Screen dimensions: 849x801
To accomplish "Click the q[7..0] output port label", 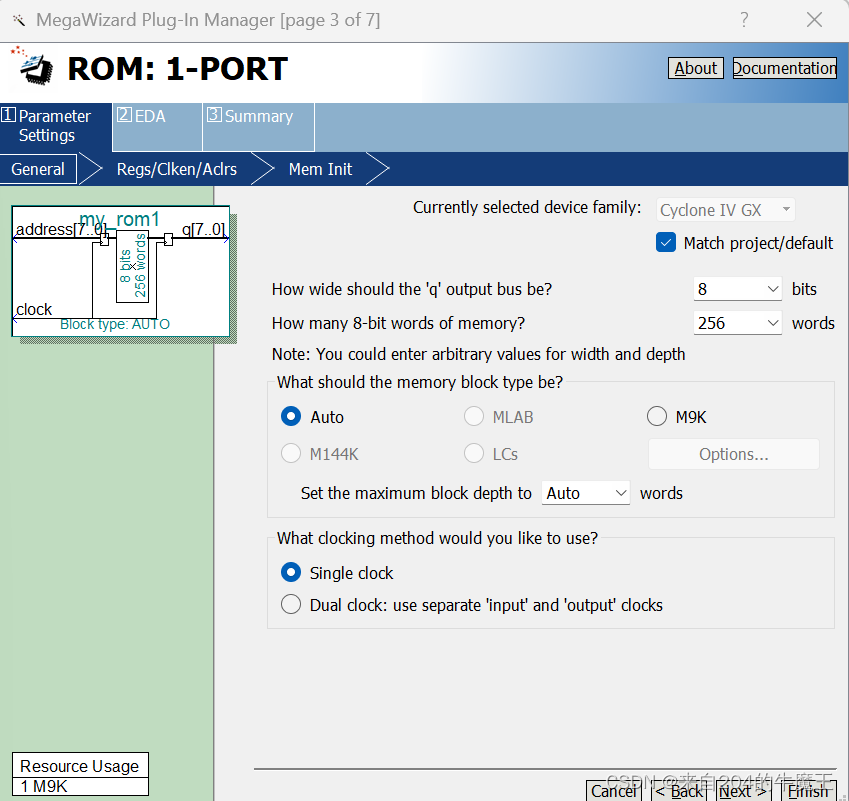I will point(203,229).
